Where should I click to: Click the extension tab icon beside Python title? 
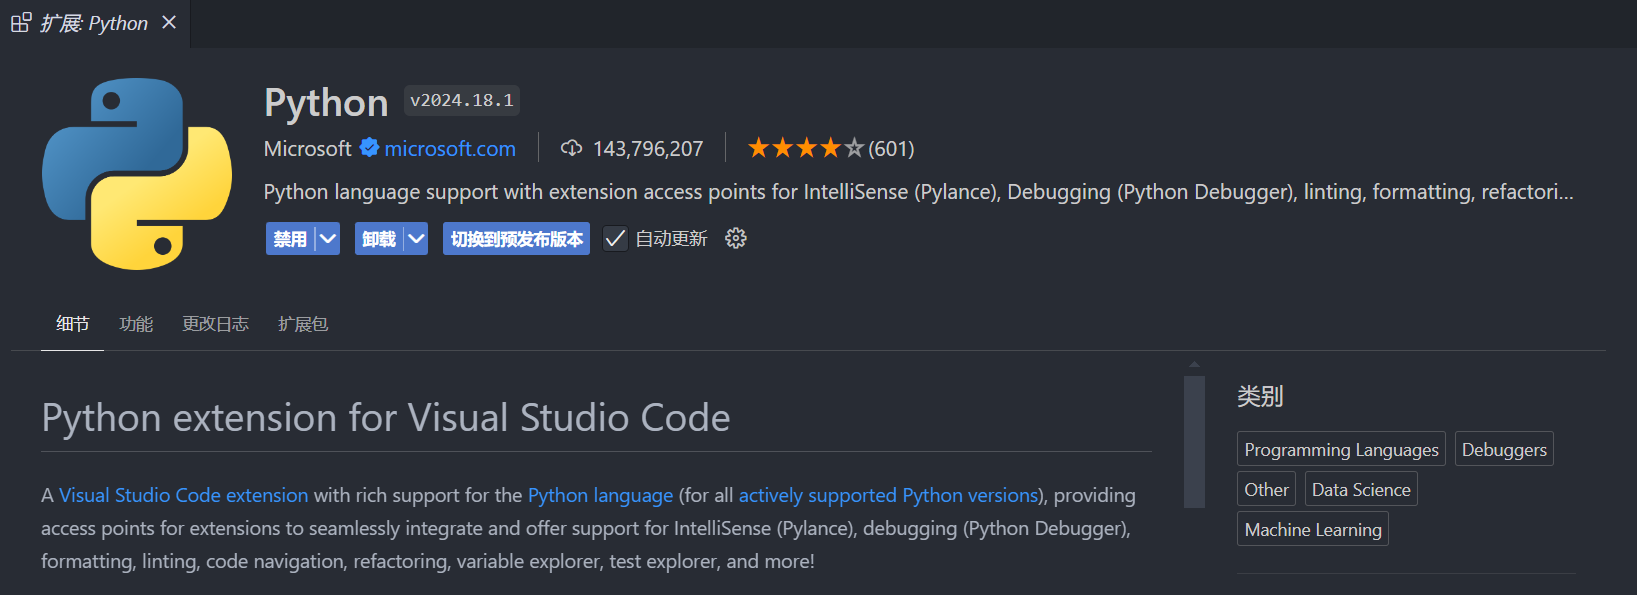[x=21, y=22]
